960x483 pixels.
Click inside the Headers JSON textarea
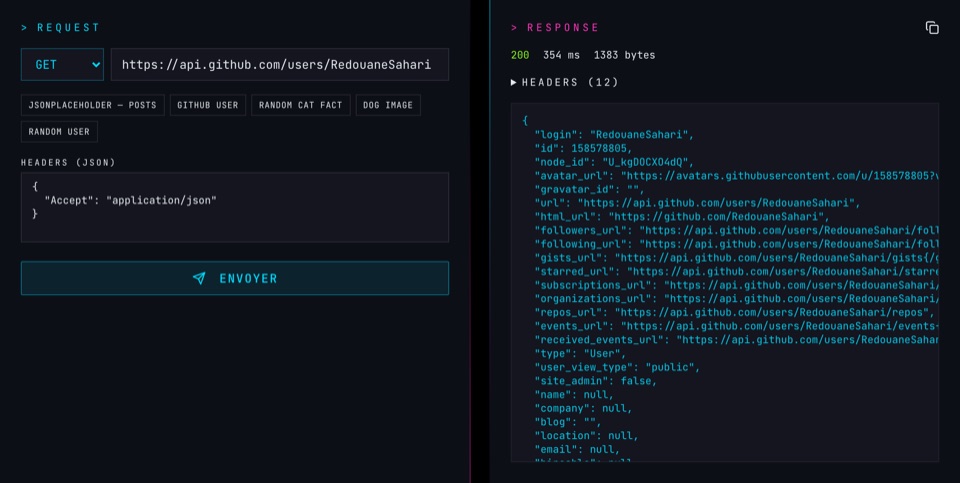(235, 208)
